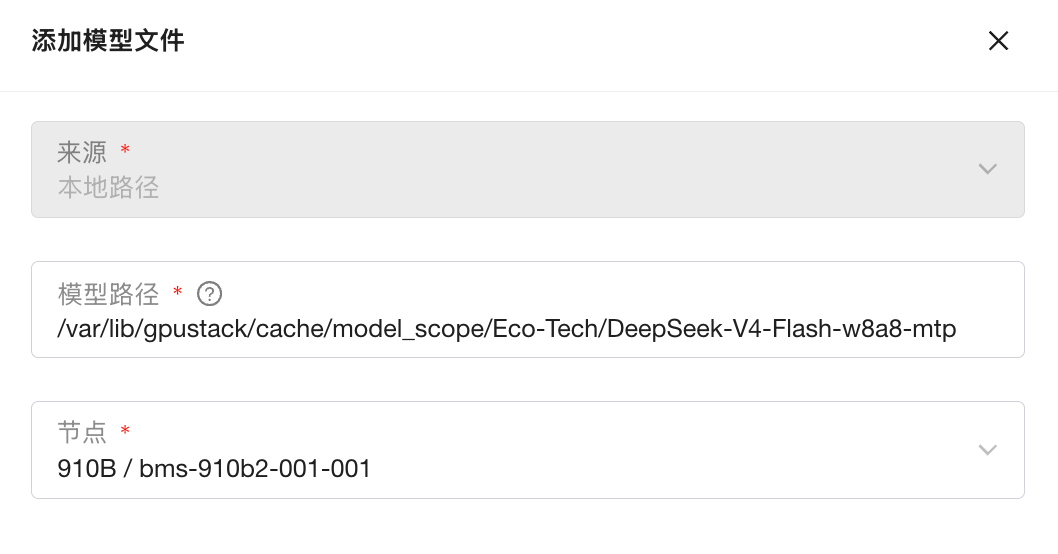Close the 添加模型文件 dialog
This screenshot has width=1058, height=554.
pyautogui.click(x=998, y=41)
